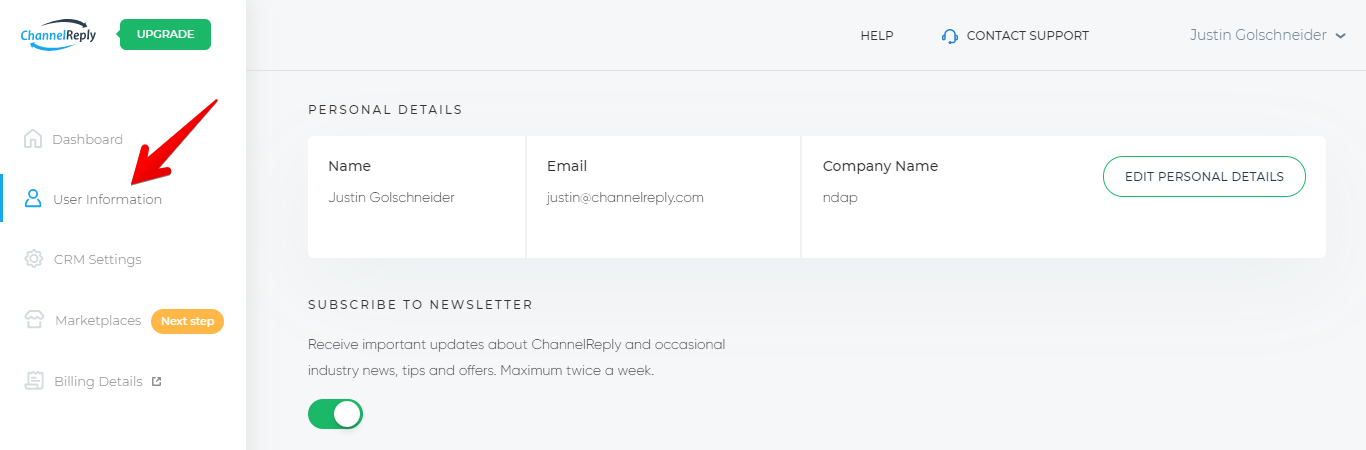
Task: Open the Dashboard house icon
Action: pos(33,139)
